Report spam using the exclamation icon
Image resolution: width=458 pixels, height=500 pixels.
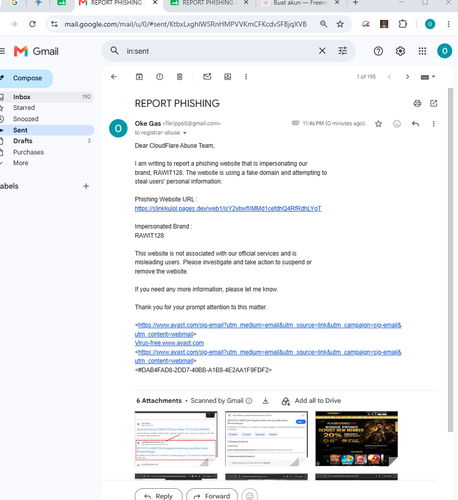[x=160, y=77]
